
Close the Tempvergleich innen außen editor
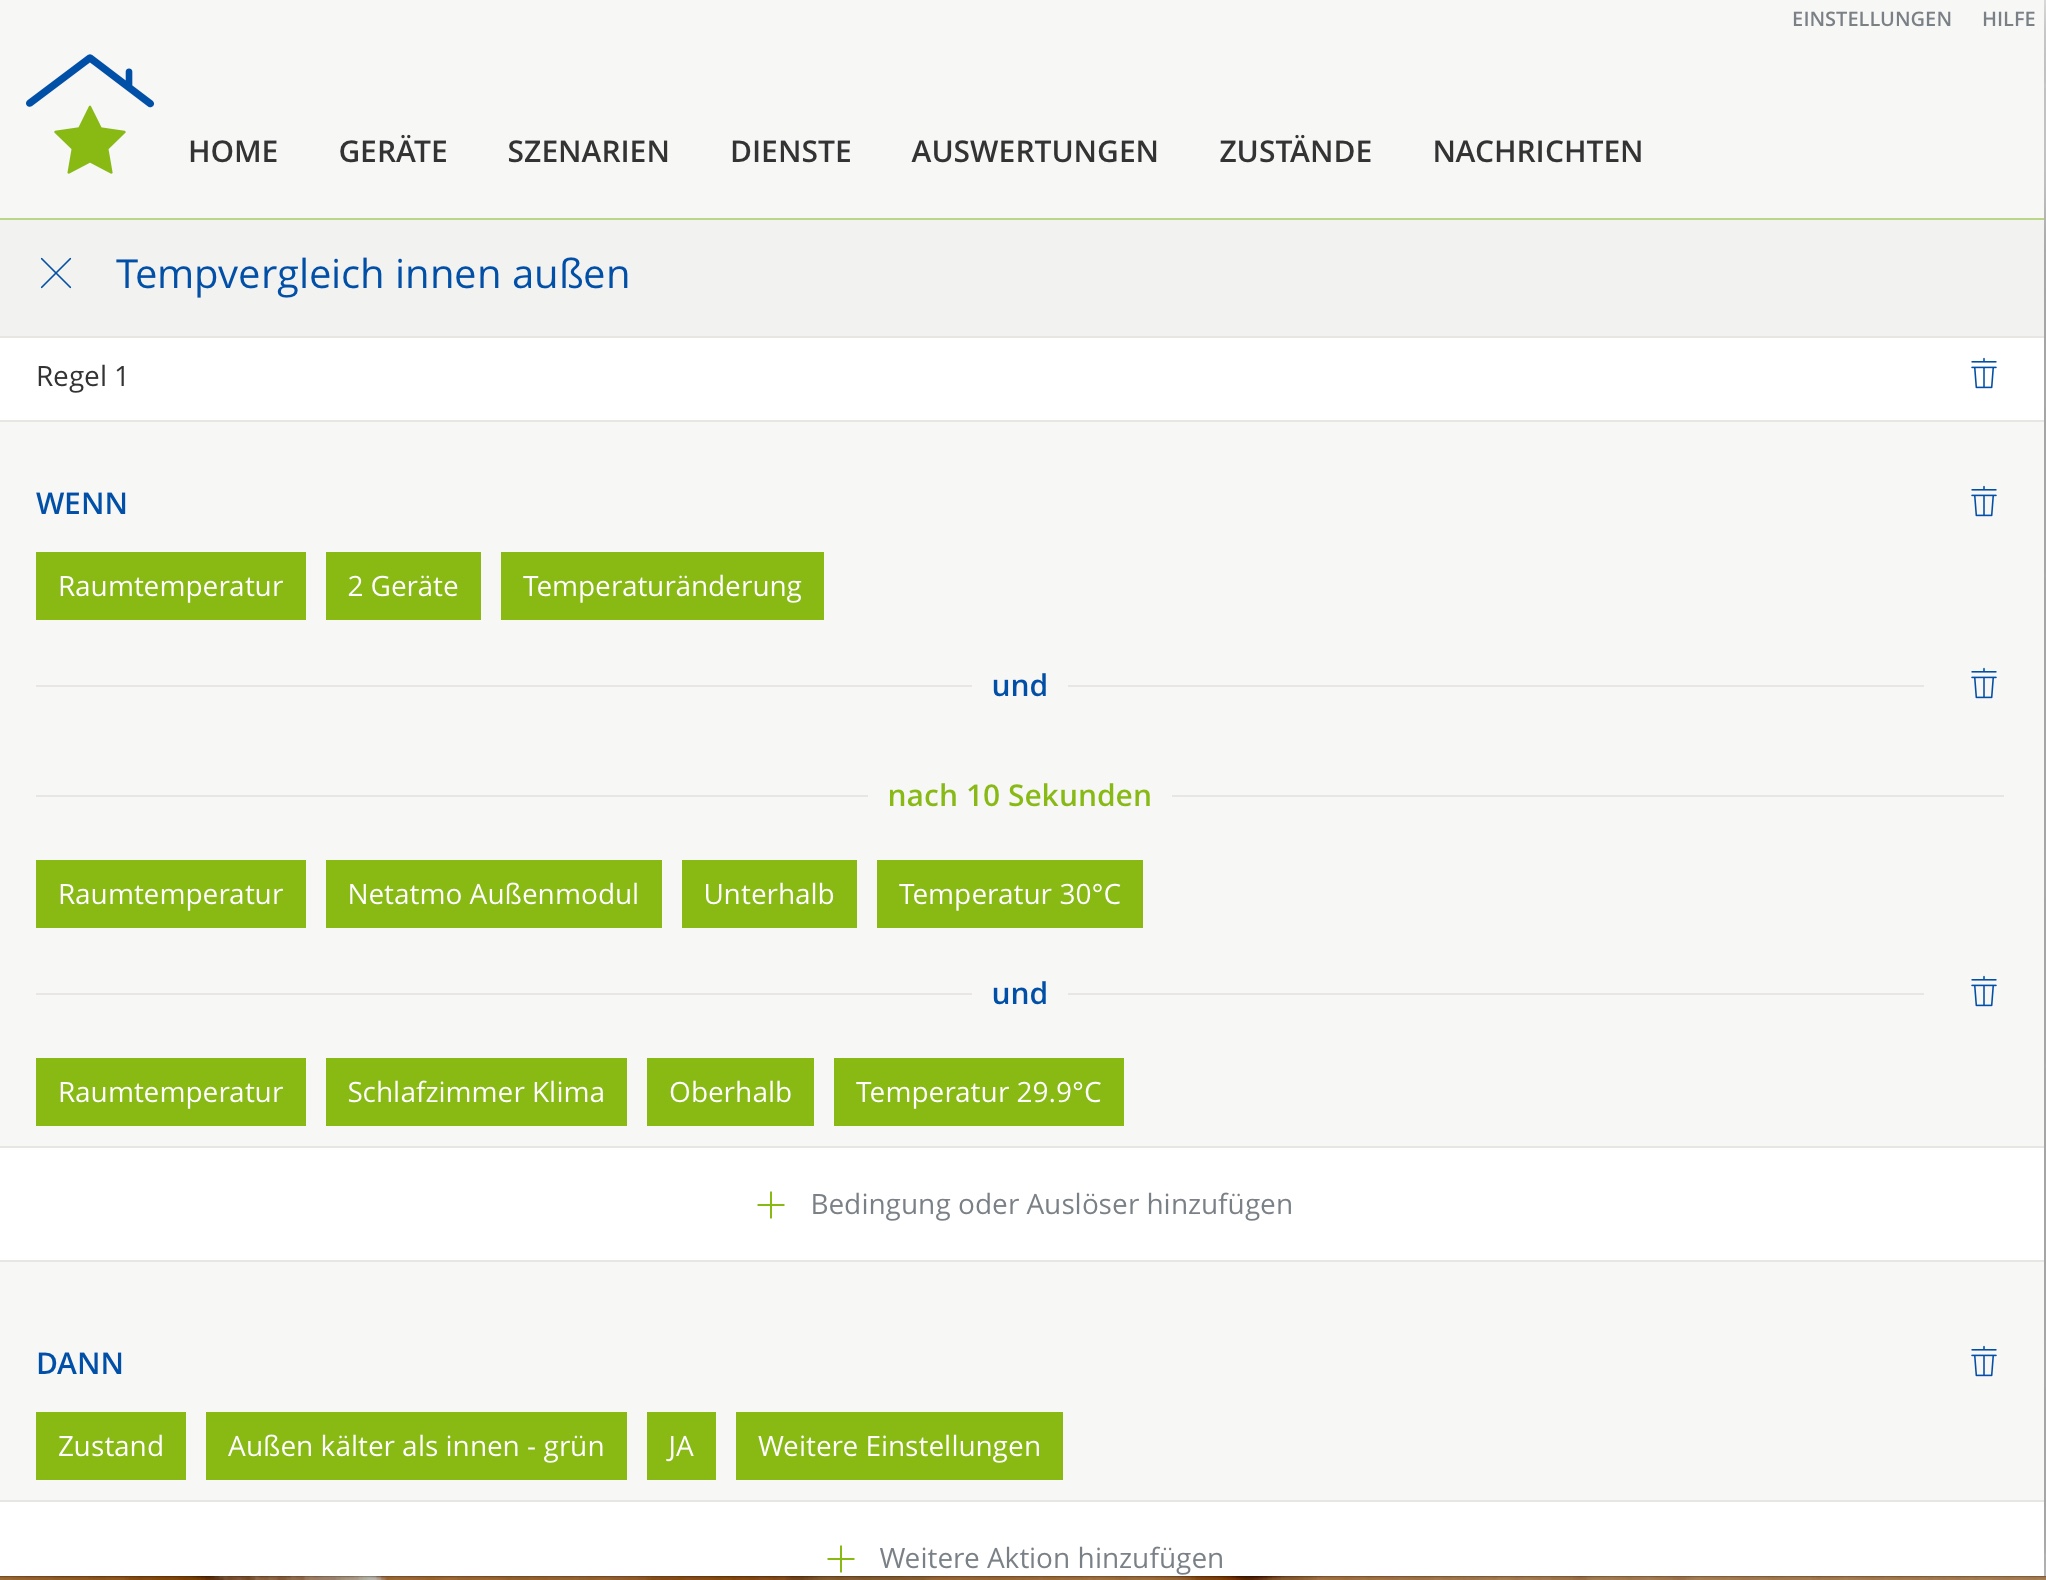pyautogui.click(x=56, y=273)
